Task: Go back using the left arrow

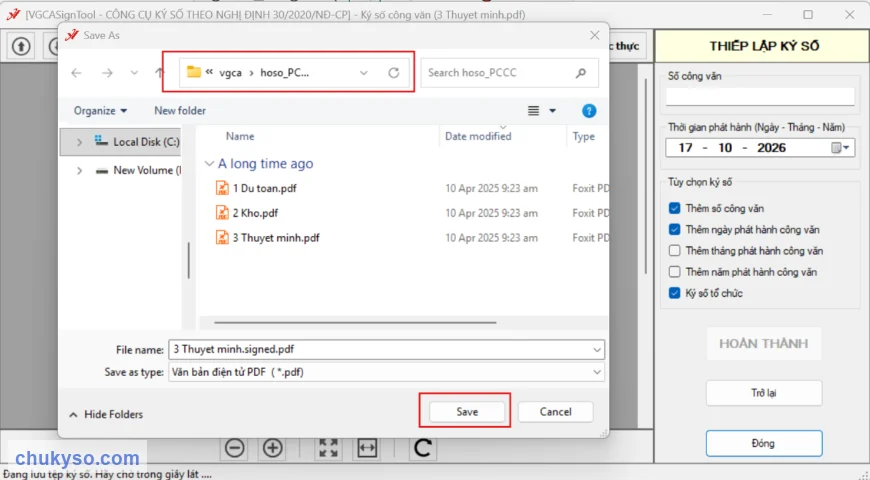Action: tap(77, 73)
